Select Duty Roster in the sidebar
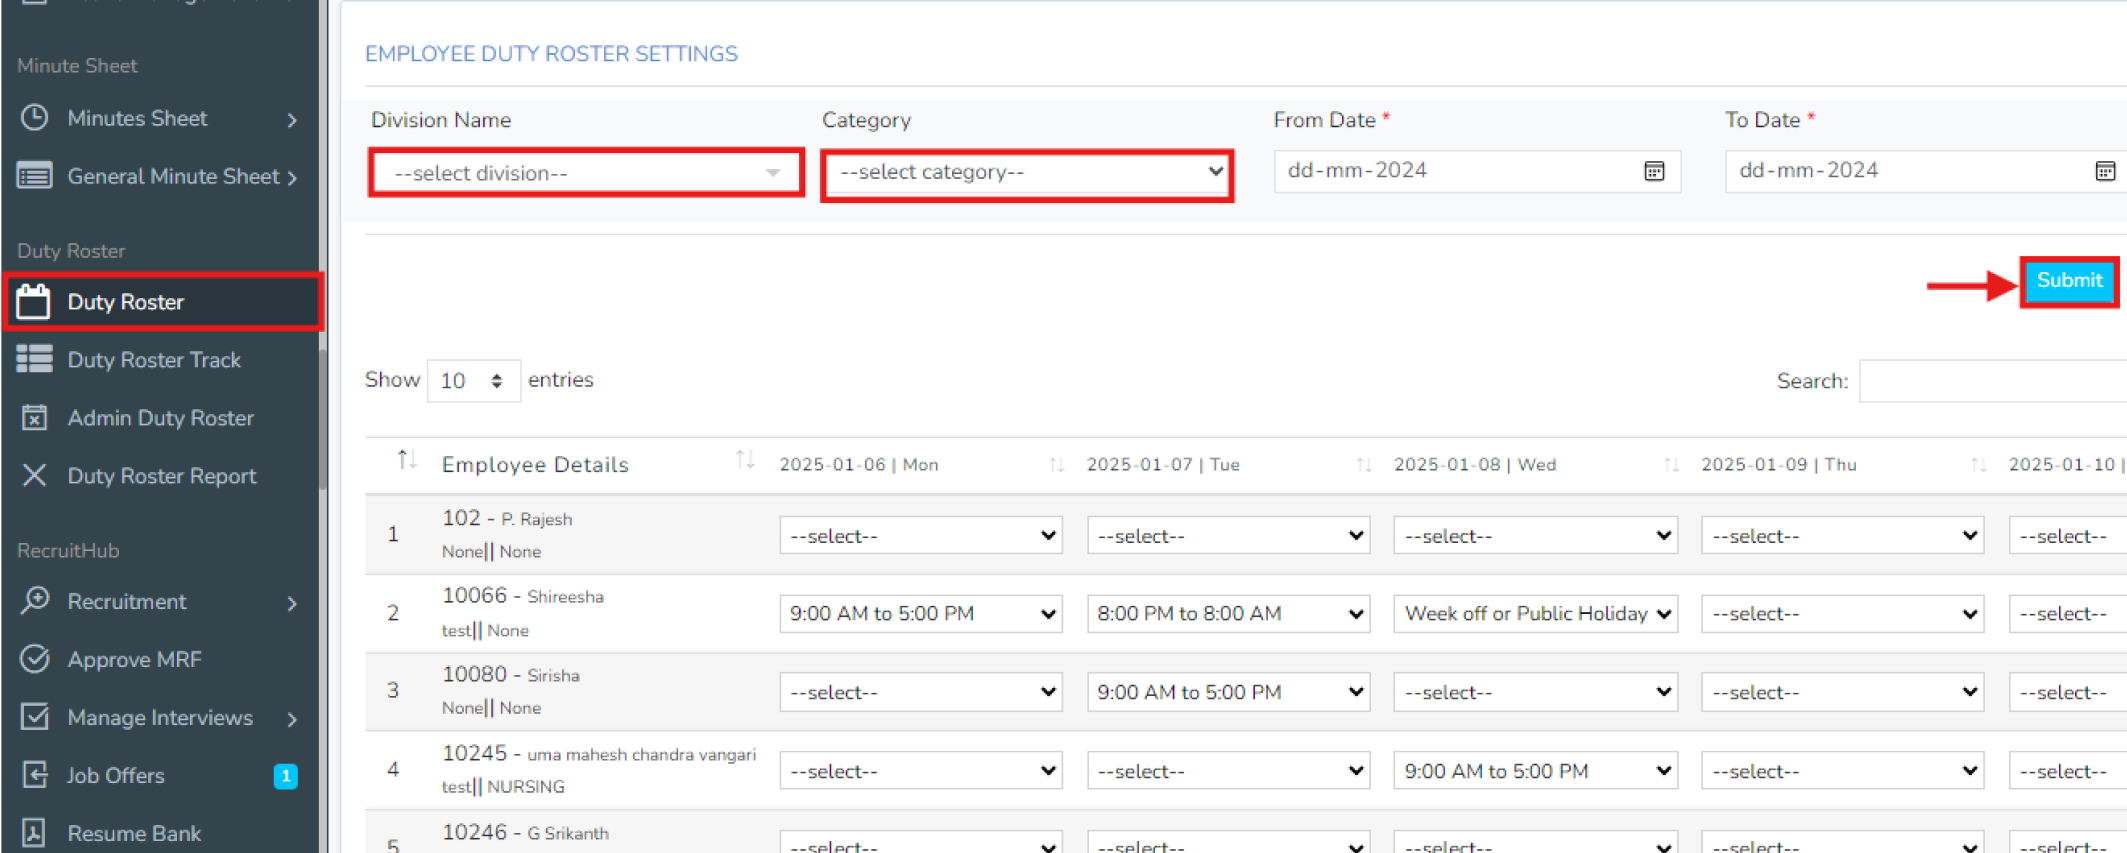Image resolution: width=2127 pixels, height=853 pixels. pos(163,301)
